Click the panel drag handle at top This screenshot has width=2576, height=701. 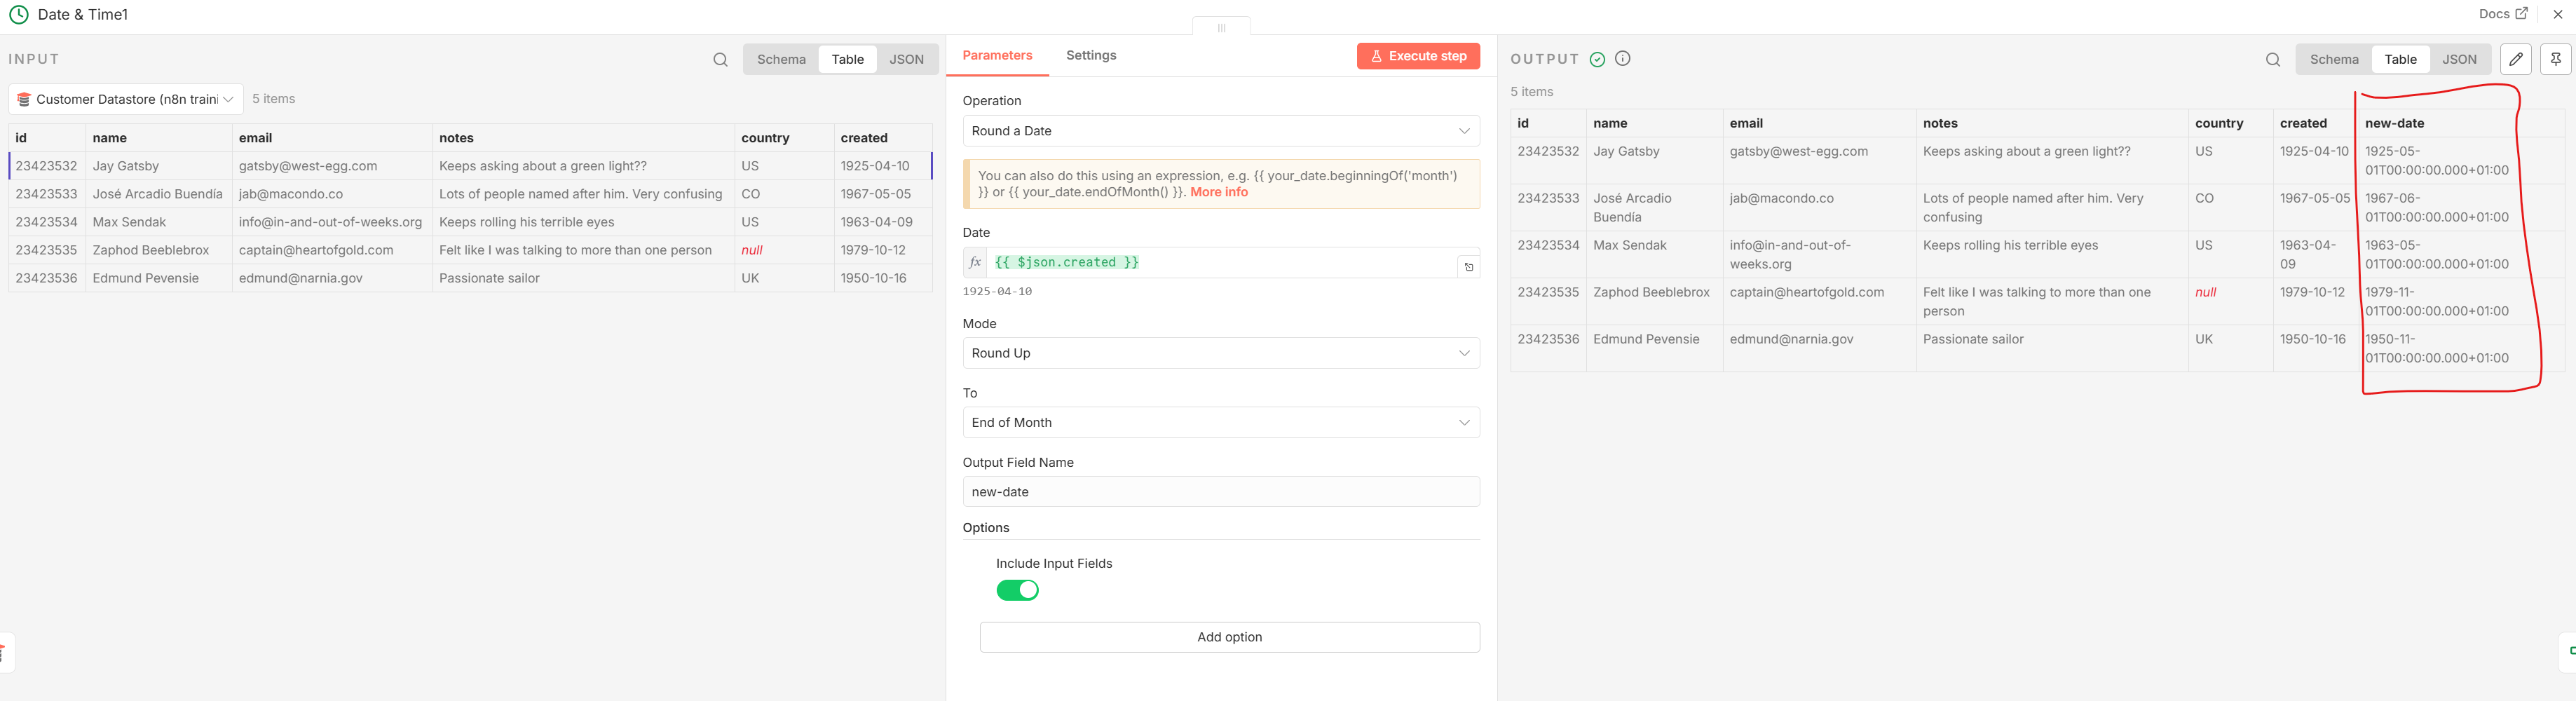click(1221, 27)
